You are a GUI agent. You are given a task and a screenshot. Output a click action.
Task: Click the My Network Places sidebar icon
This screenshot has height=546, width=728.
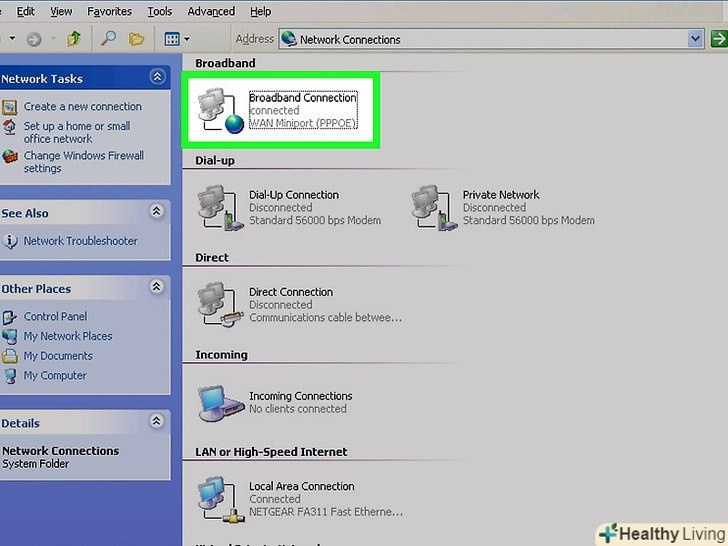(x=9, y=337)
